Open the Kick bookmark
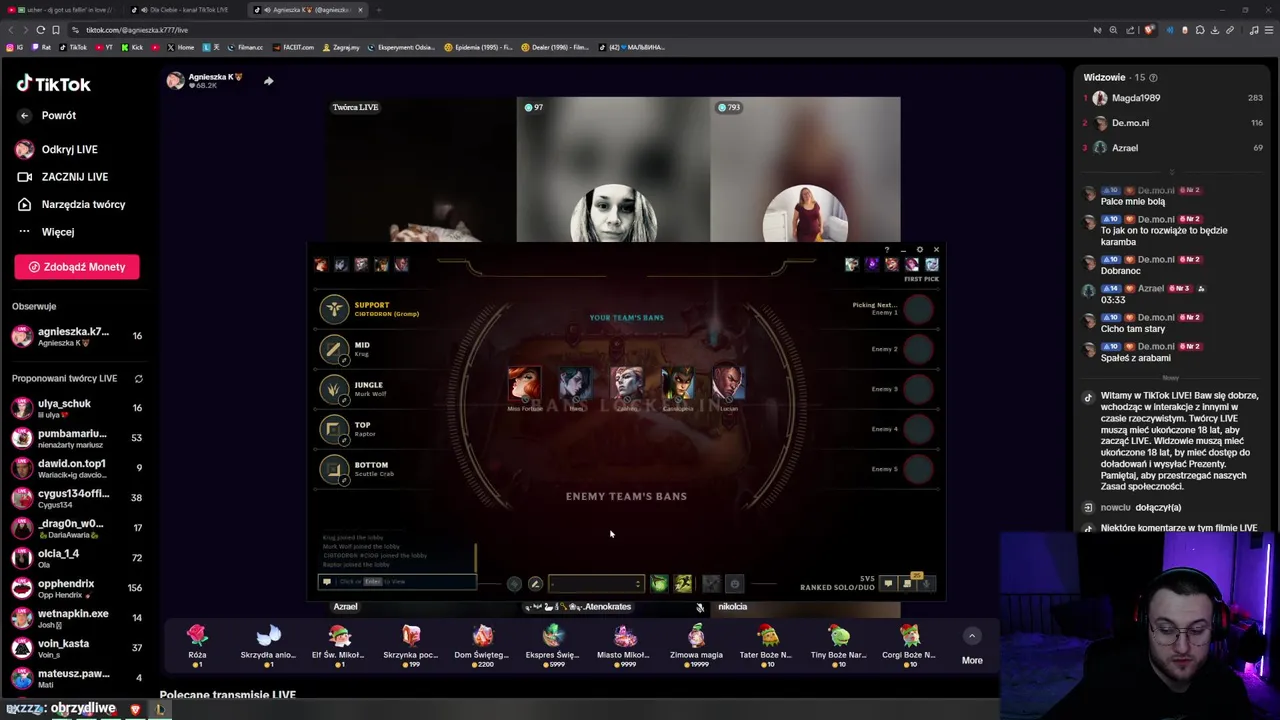 coord(132,47)
